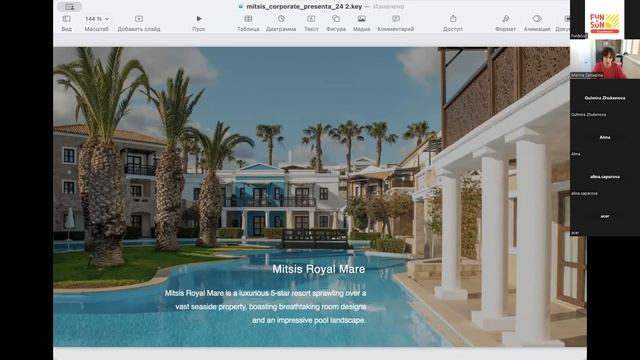Select the alina.saparova participant tile
Viewport: 640px width, 360px height.
pos(605,177)
